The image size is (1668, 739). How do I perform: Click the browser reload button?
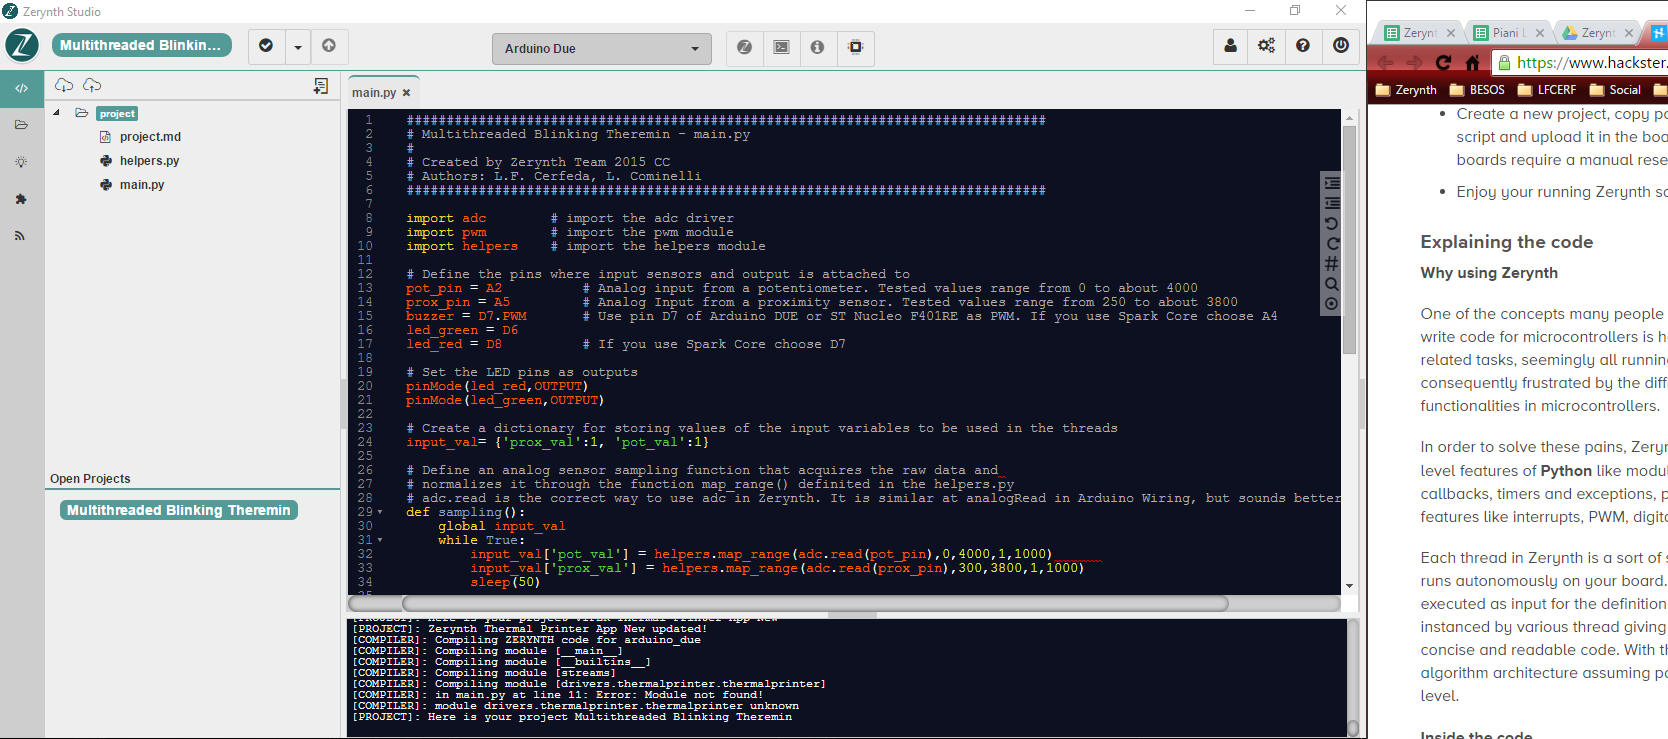click(1443, 62)
